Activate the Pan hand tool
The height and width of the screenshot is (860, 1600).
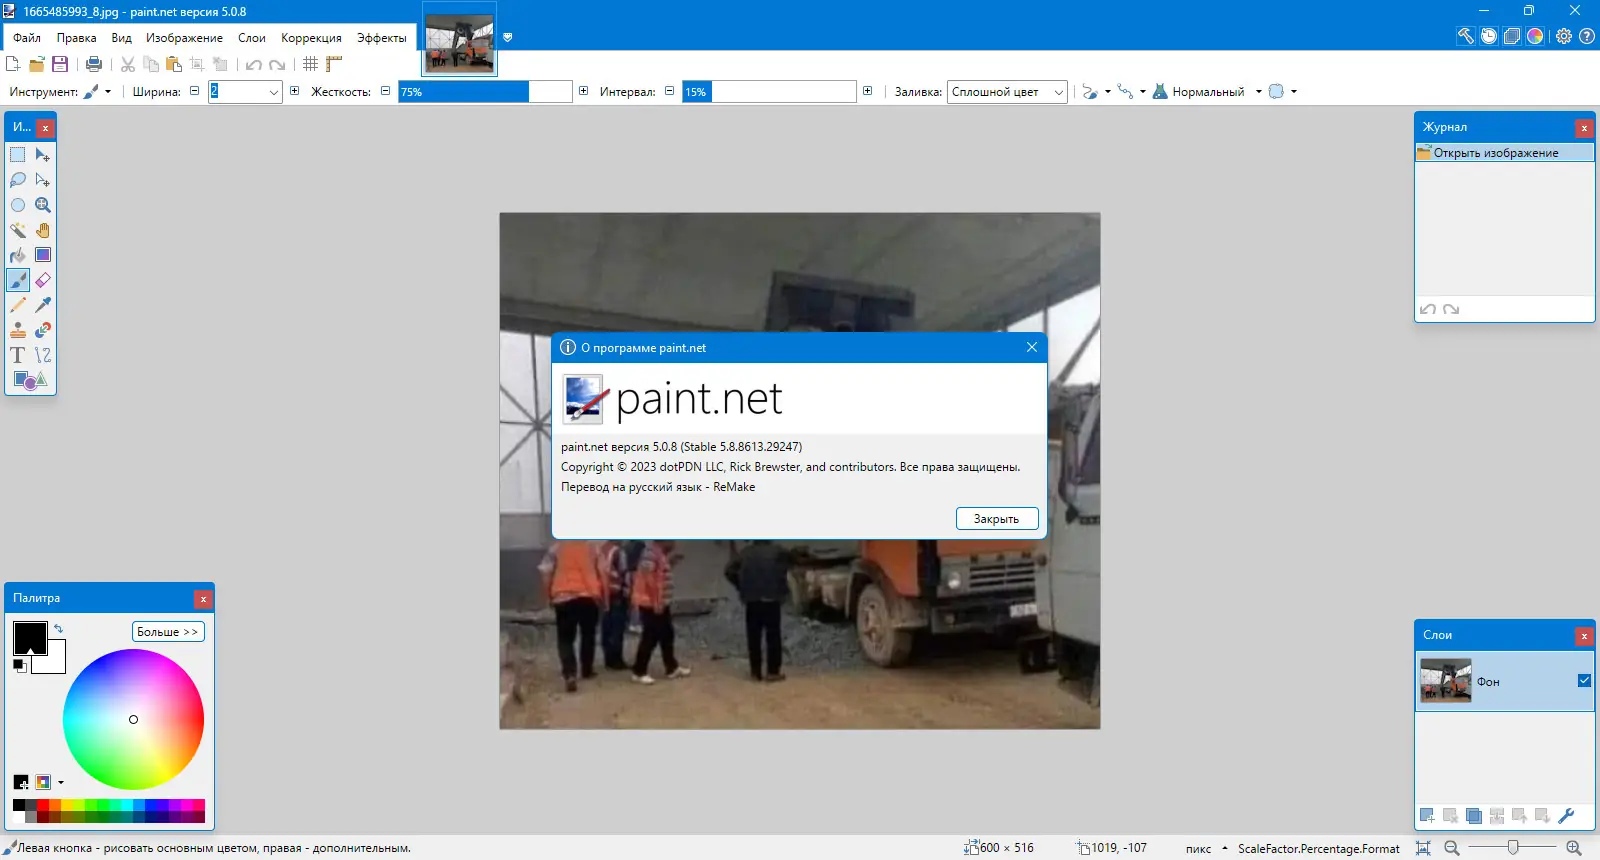point(43,230)
